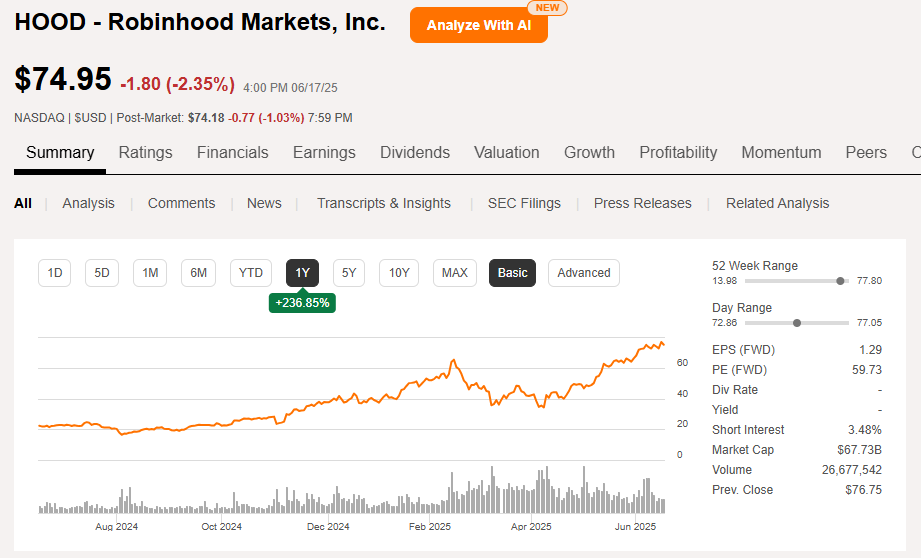
Task: Open the Valuation tab
Action: 506,152
